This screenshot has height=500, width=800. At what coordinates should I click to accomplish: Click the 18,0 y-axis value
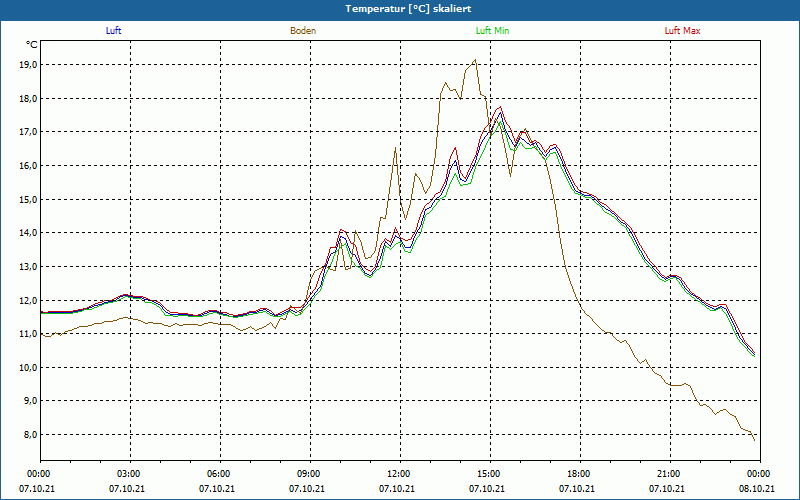(x=28, y=98)
